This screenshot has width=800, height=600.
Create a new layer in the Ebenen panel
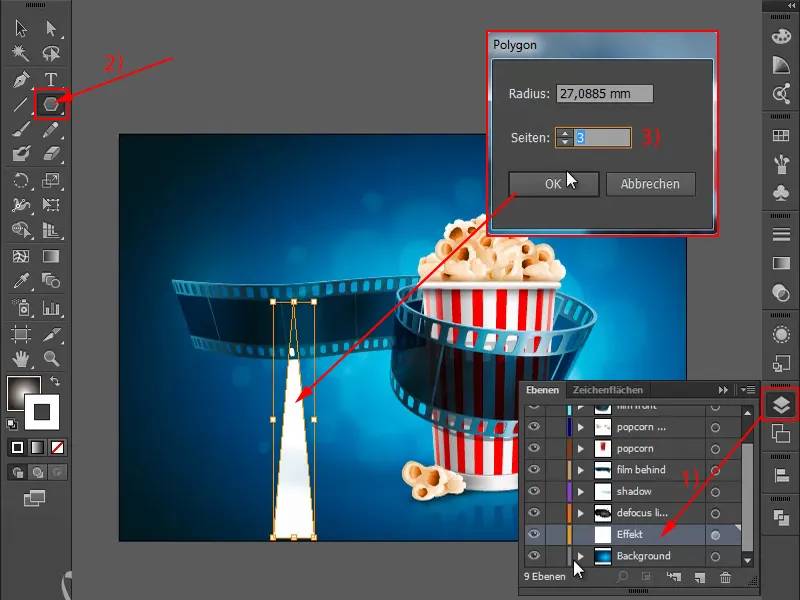(x=699, y=577)
